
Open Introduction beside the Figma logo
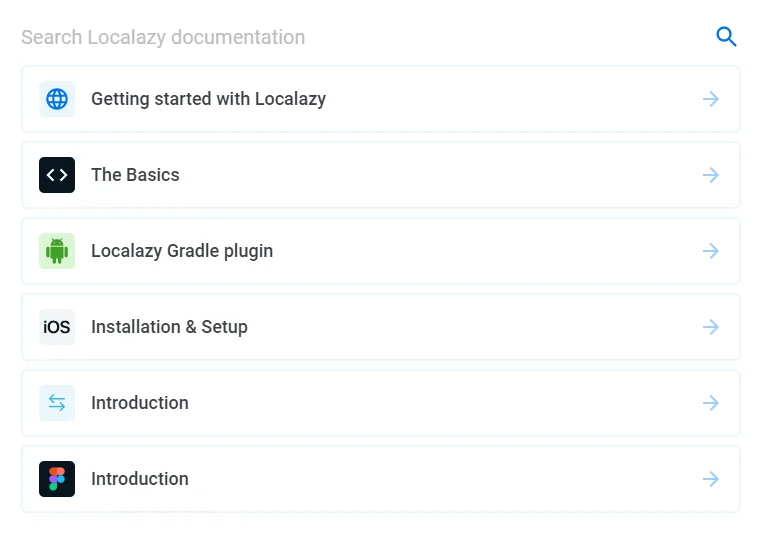click(x=140, y=479)
